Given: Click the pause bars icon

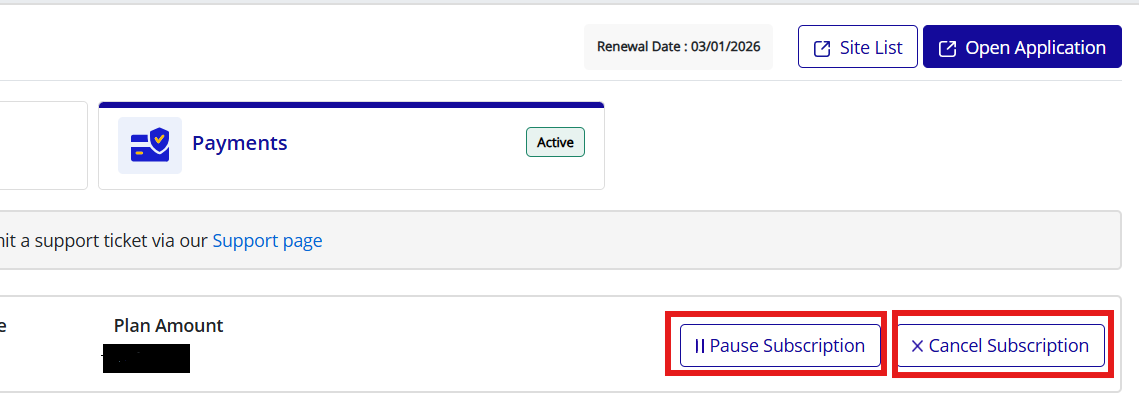Looking at the screenshot, I should (700, 346).
